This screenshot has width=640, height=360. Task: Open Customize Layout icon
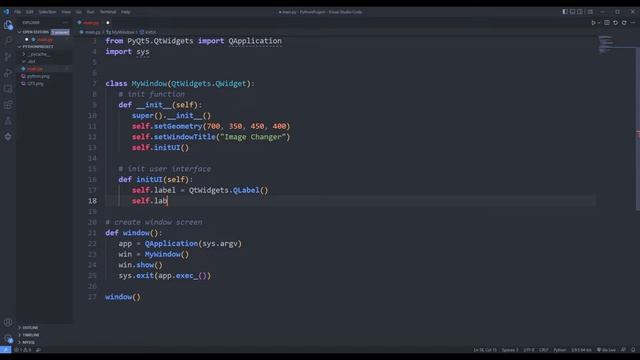(590, 12)
